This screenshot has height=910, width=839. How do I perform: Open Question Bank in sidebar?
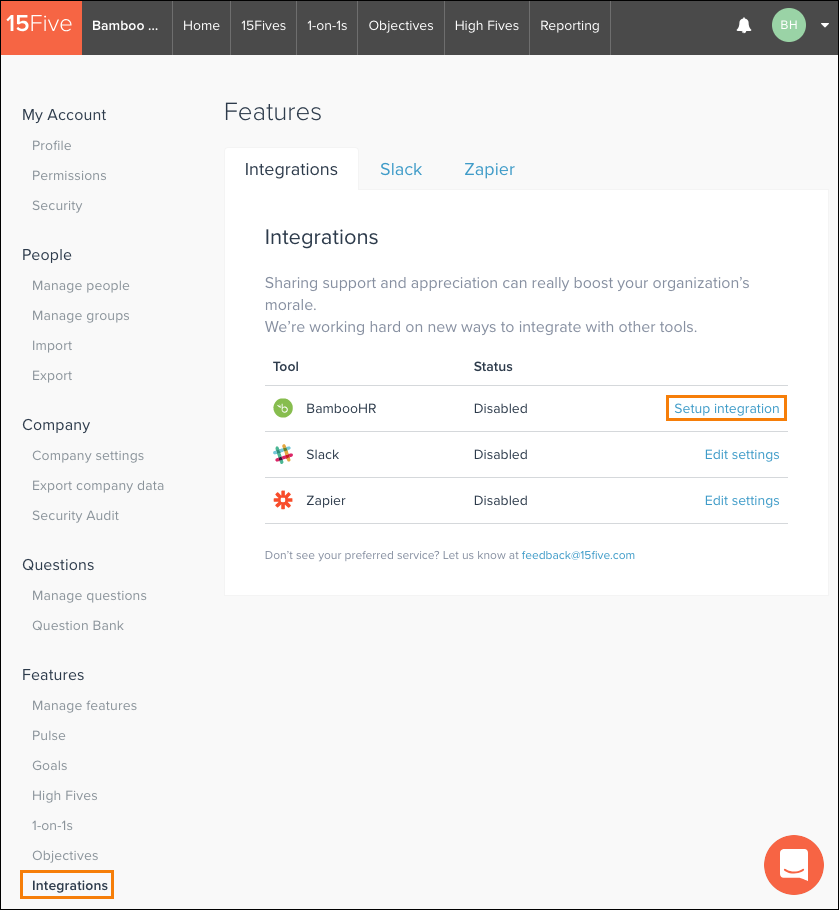coord(78,626)
